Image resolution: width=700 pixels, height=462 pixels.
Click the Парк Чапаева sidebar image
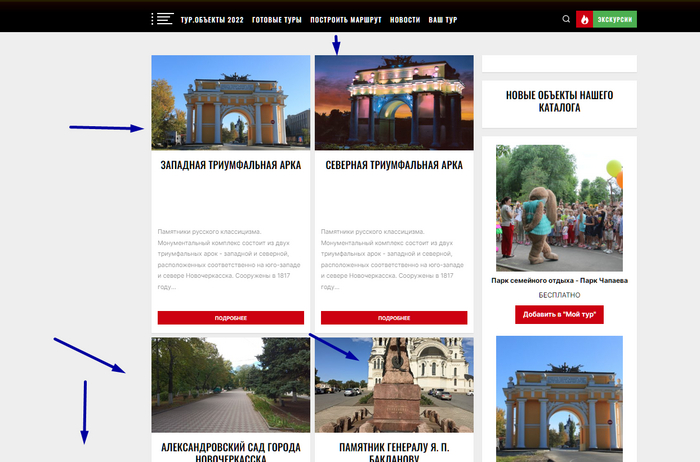[559, 207]
